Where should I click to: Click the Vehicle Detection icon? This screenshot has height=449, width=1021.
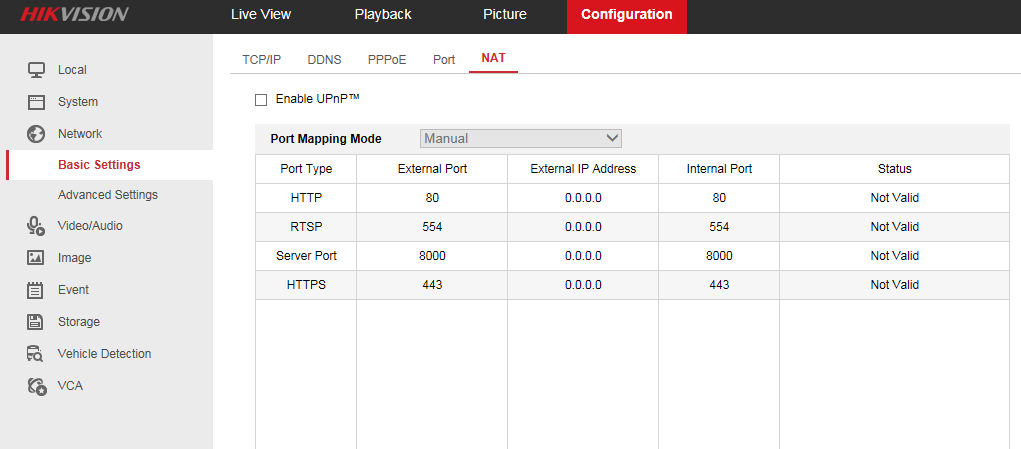(36, 354)
